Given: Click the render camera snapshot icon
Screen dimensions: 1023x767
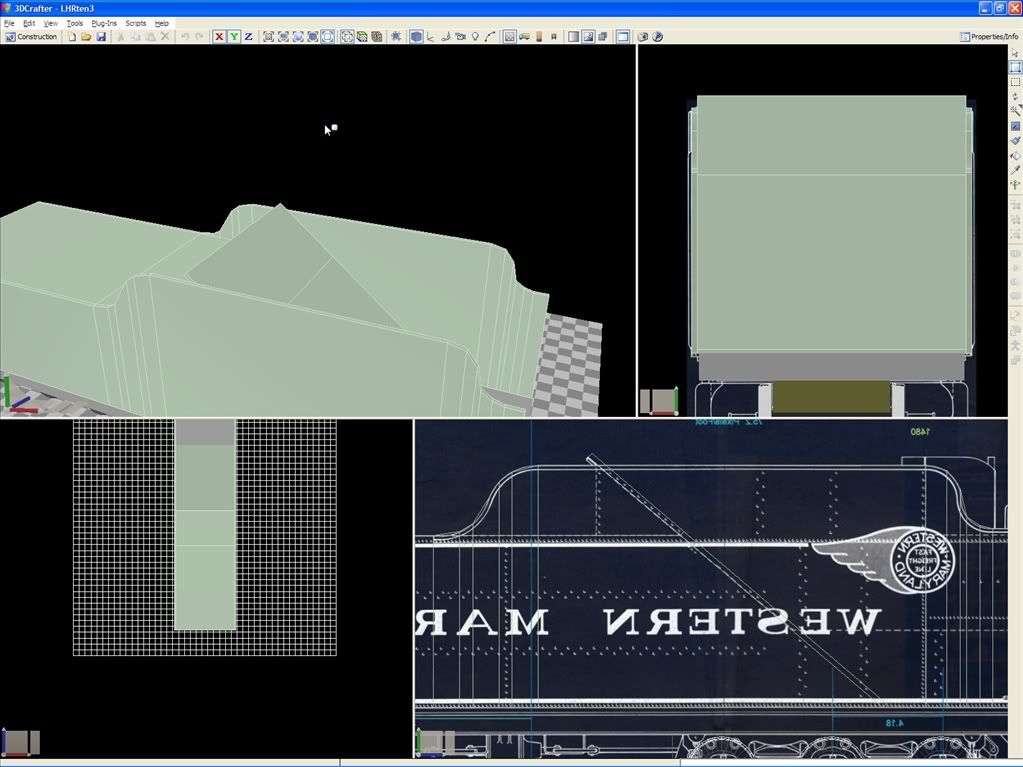Looking at the screenshot, I should click(643, 37).
